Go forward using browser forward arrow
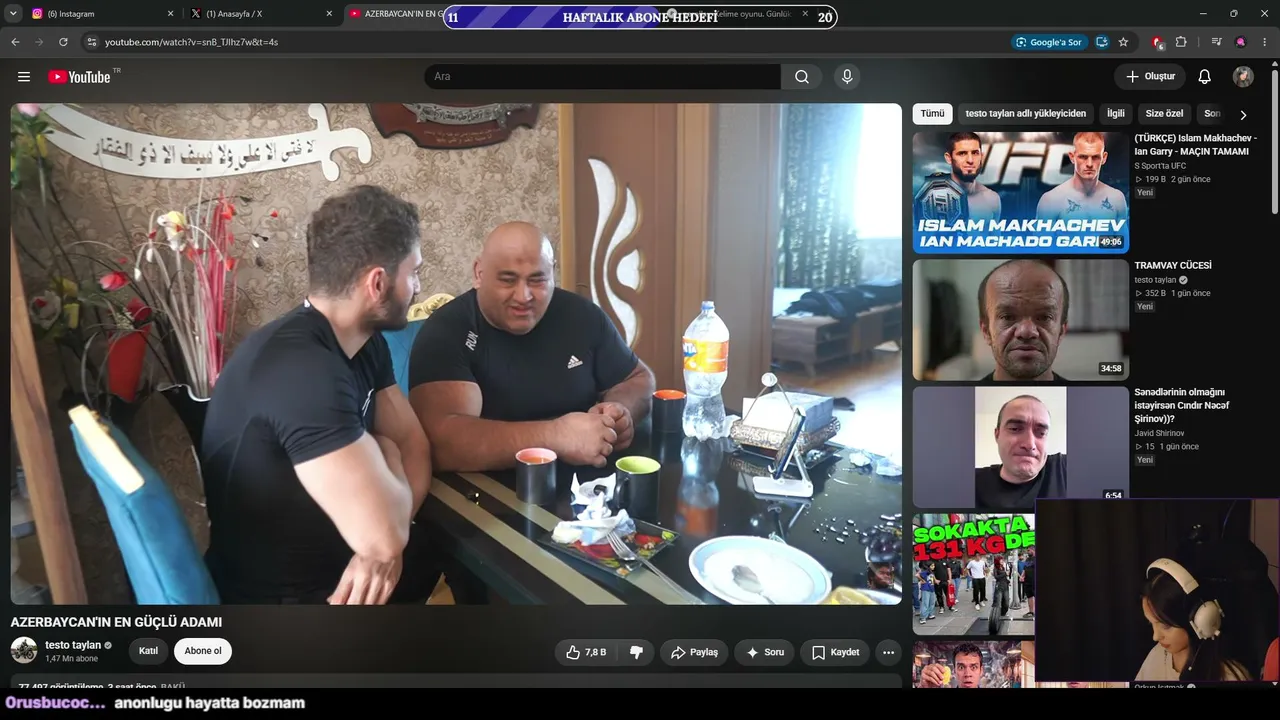Viewport: 1280px width, 720px height. point(39,42)
